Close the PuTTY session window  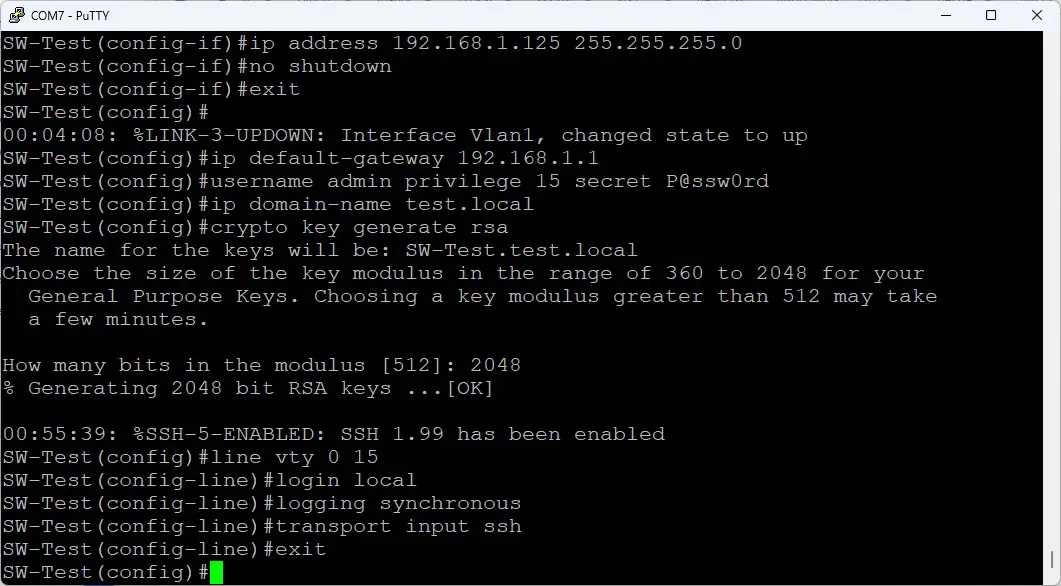[x=1036, y=15]
